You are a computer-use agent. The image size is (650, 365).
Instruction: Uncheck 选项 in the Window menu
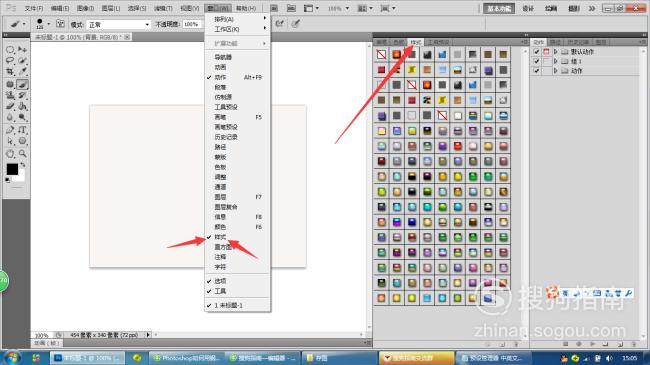point(238,281)
